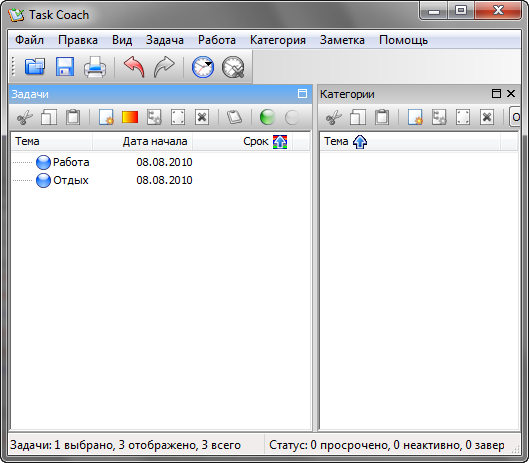Close the Категории panel
Screen dimensions: 529x463
pyautogui.click(x=511, y=93)
